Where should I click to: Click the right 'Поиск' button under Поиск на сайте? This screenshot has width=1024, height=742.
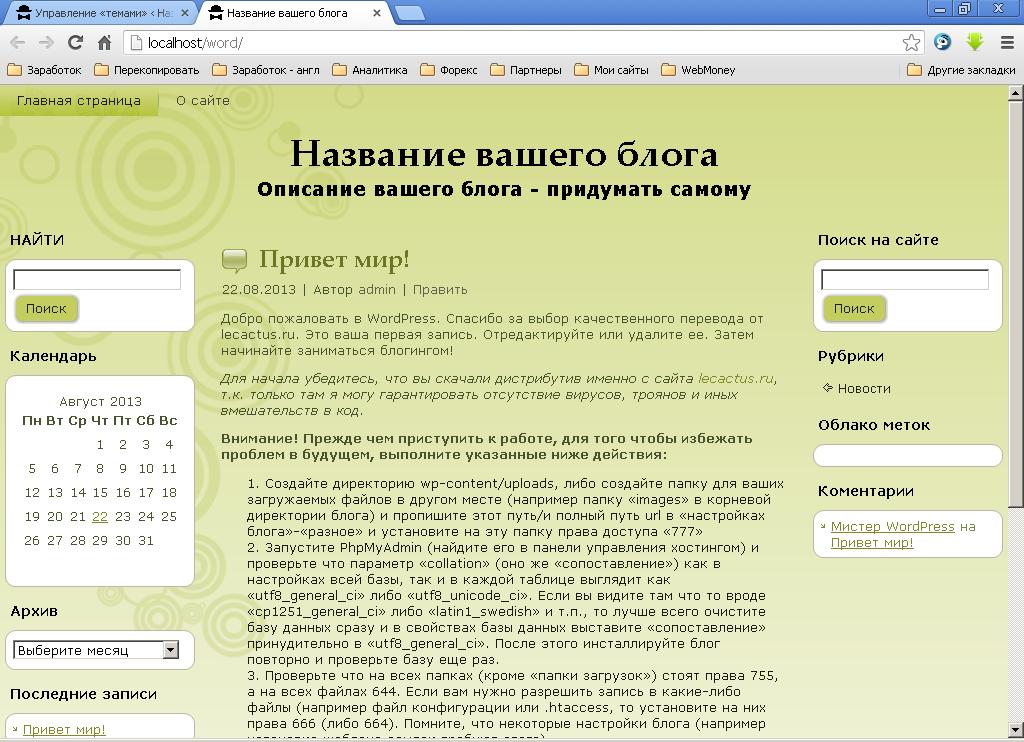coord(854,308)
